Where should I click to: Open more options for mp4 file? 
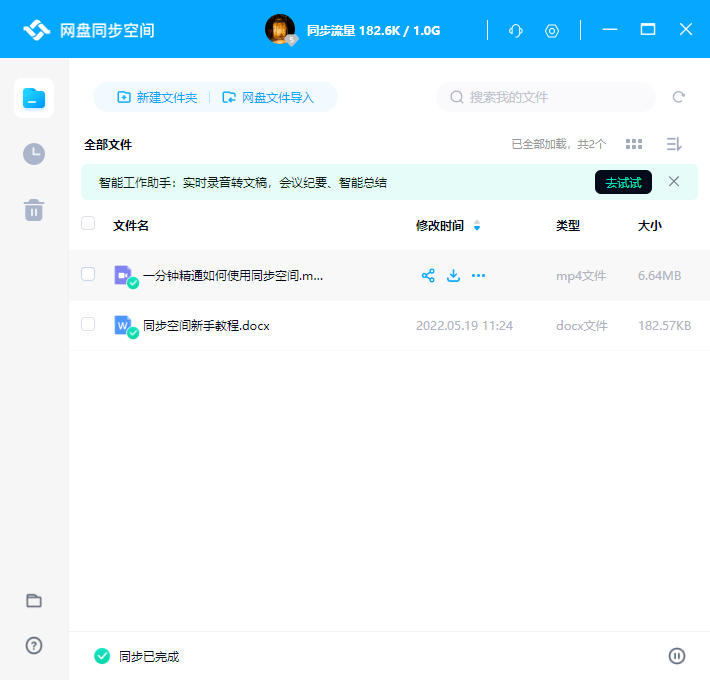(x=478, y=275)
